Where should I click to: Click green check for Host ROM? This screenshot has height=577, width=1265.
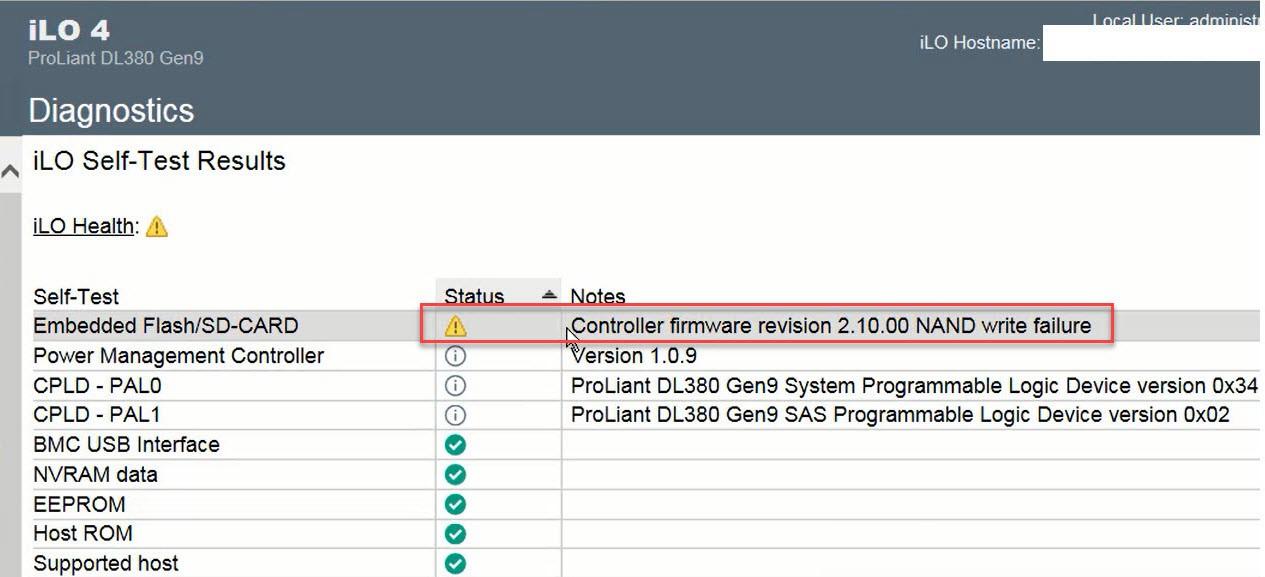(456, 534)
